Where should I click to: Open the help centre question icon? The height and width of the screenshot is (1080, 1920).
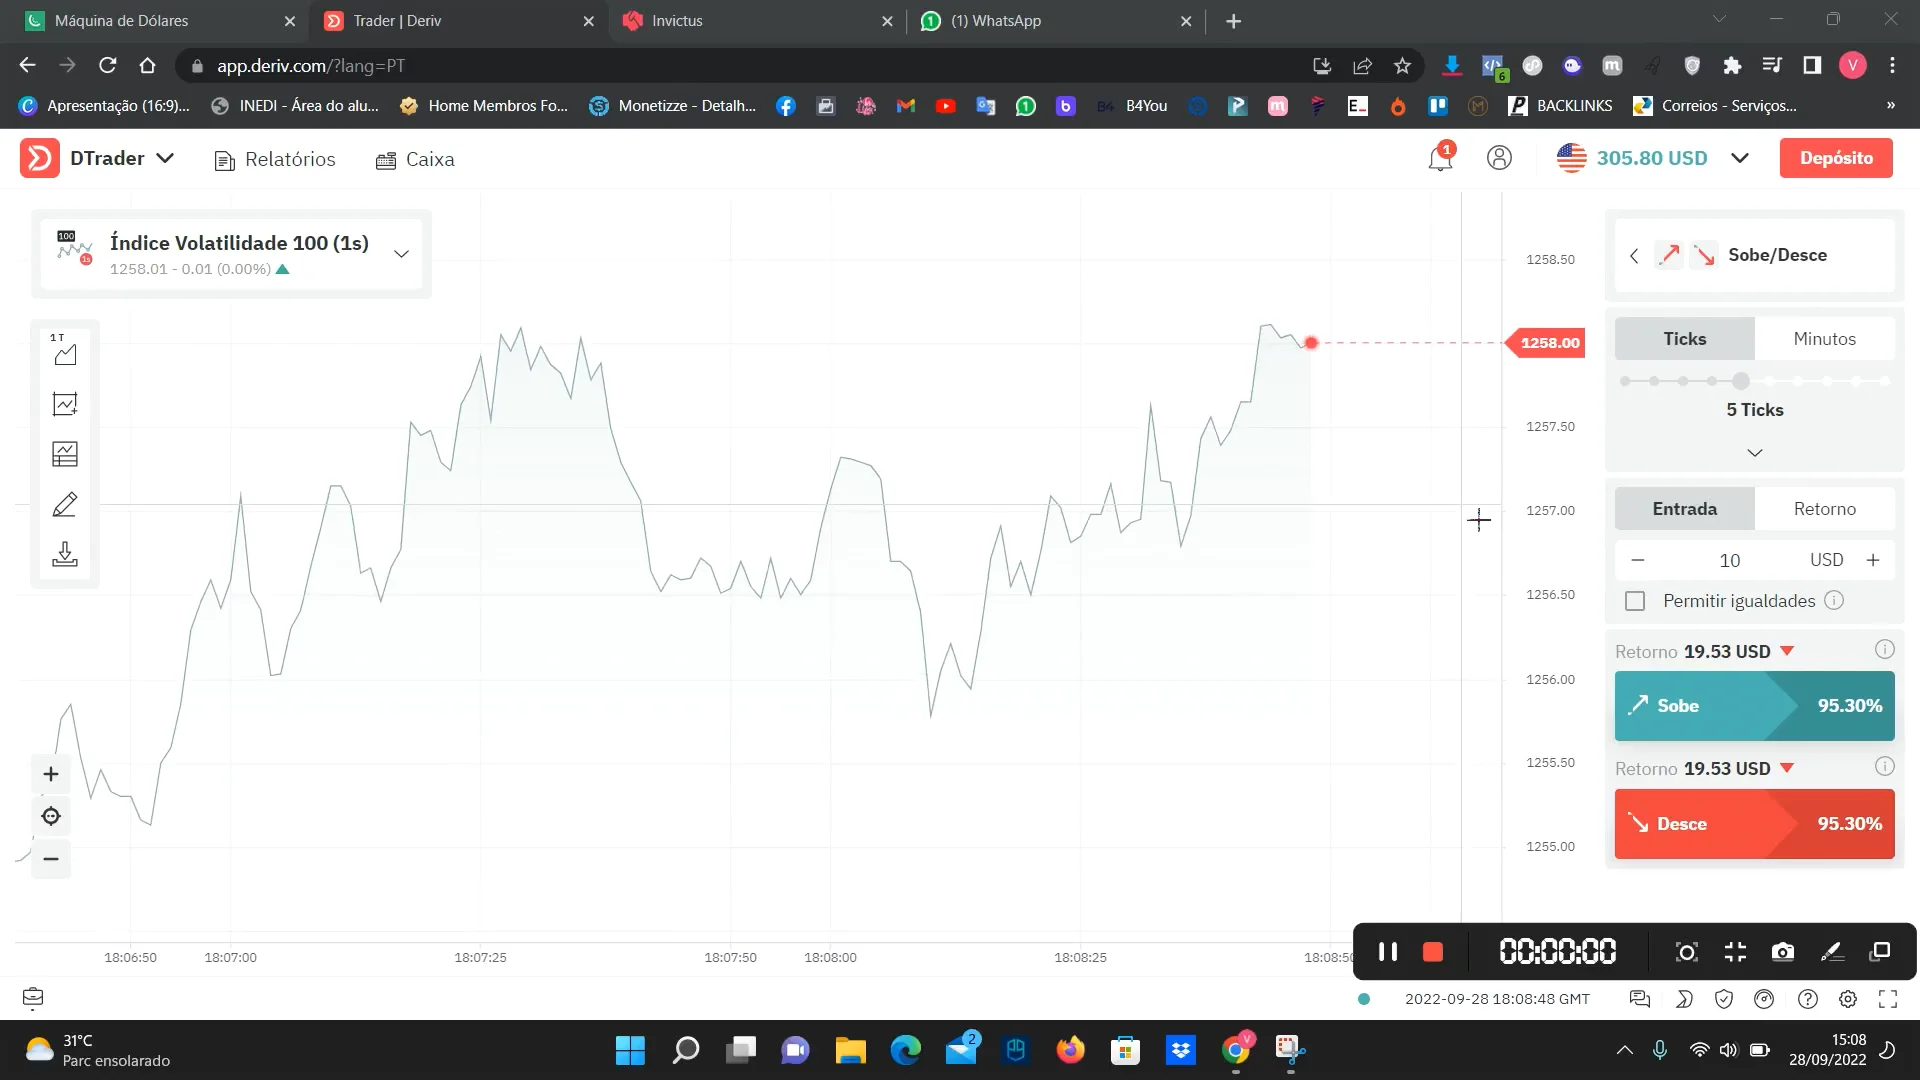(1808, 999)
